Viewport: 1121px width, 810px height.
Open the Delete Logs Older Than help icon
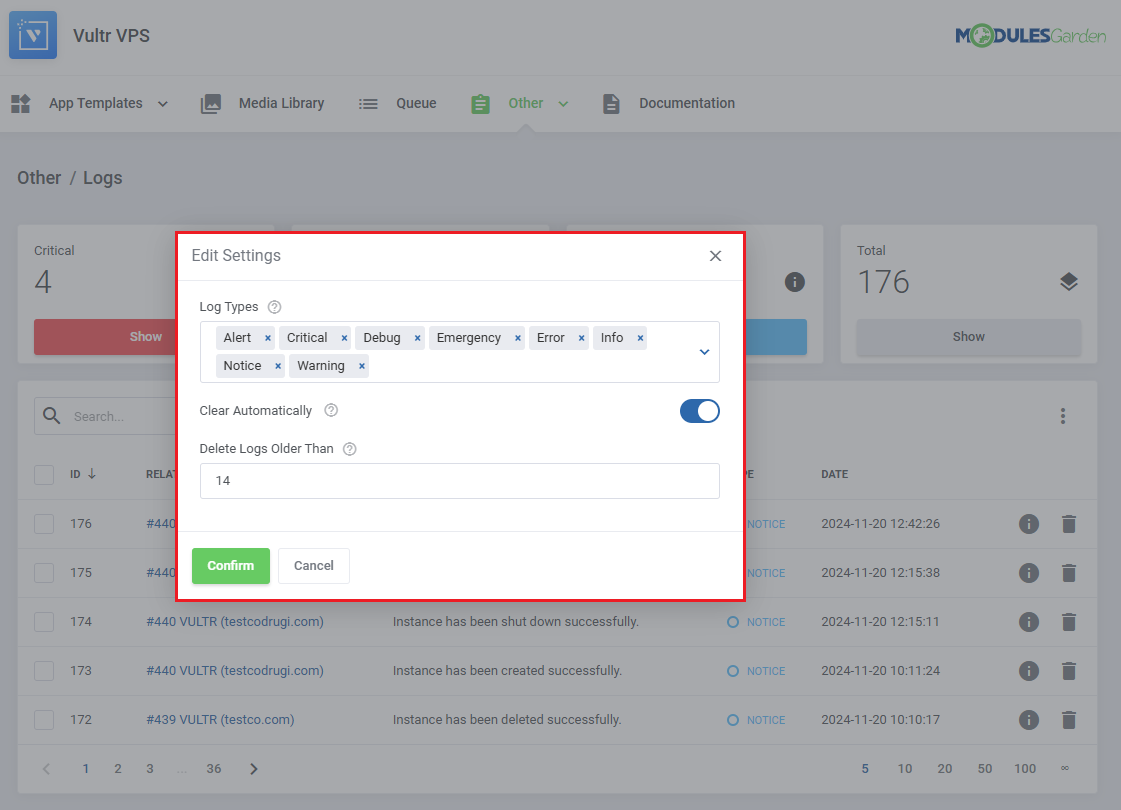coord(350,449)
